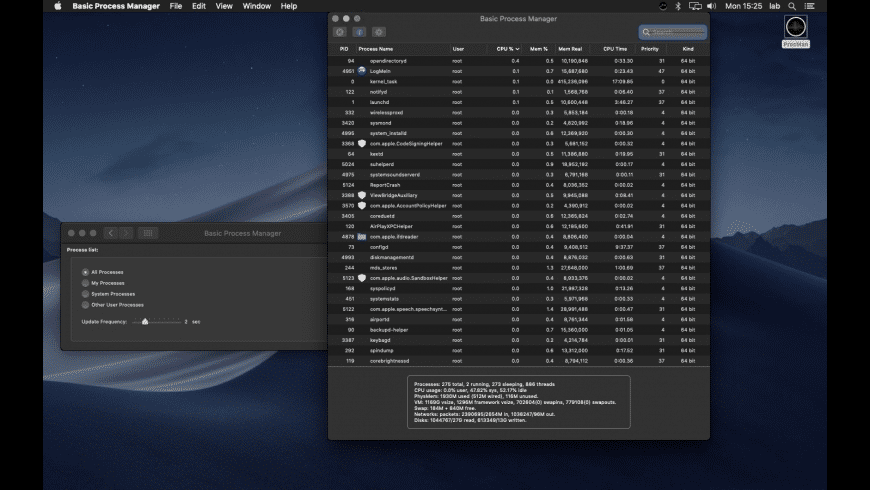This screenshot has width=870, height=490.
Task: Click the display mirroring menu bar icon
Action: tap(695, 6)
